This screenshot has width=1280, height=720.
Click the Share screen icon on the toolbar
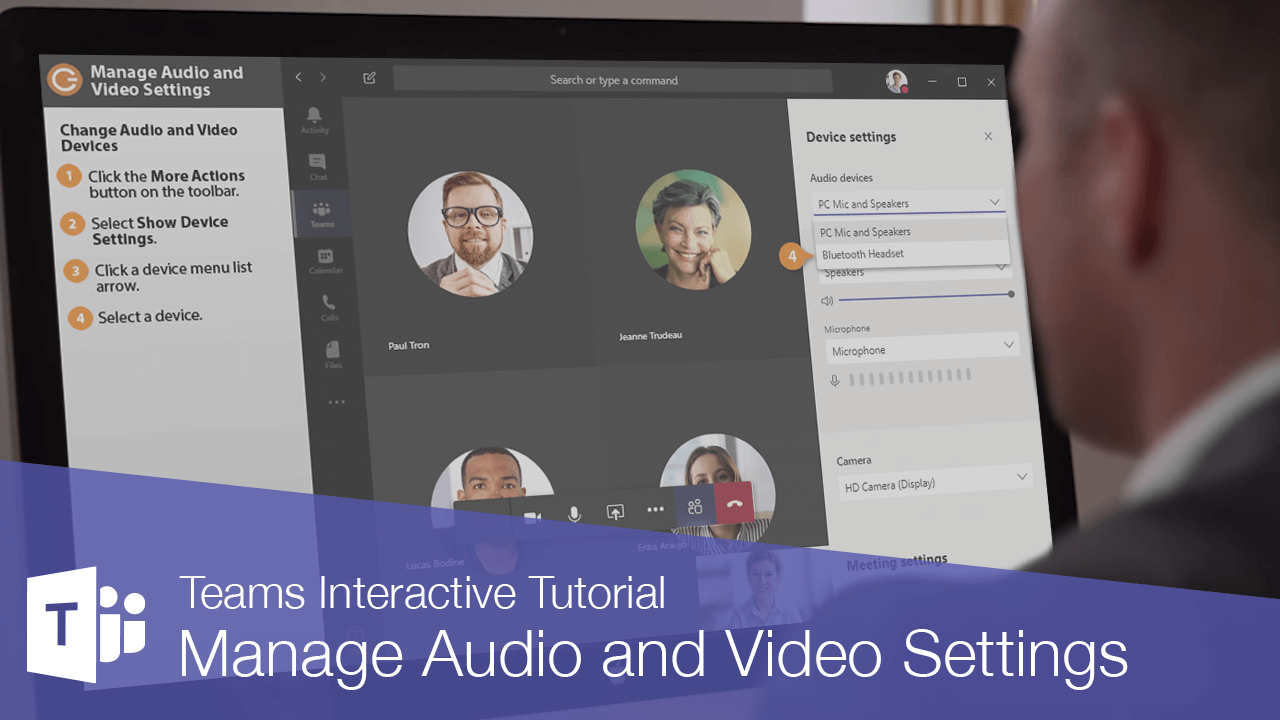click(614, 511)
